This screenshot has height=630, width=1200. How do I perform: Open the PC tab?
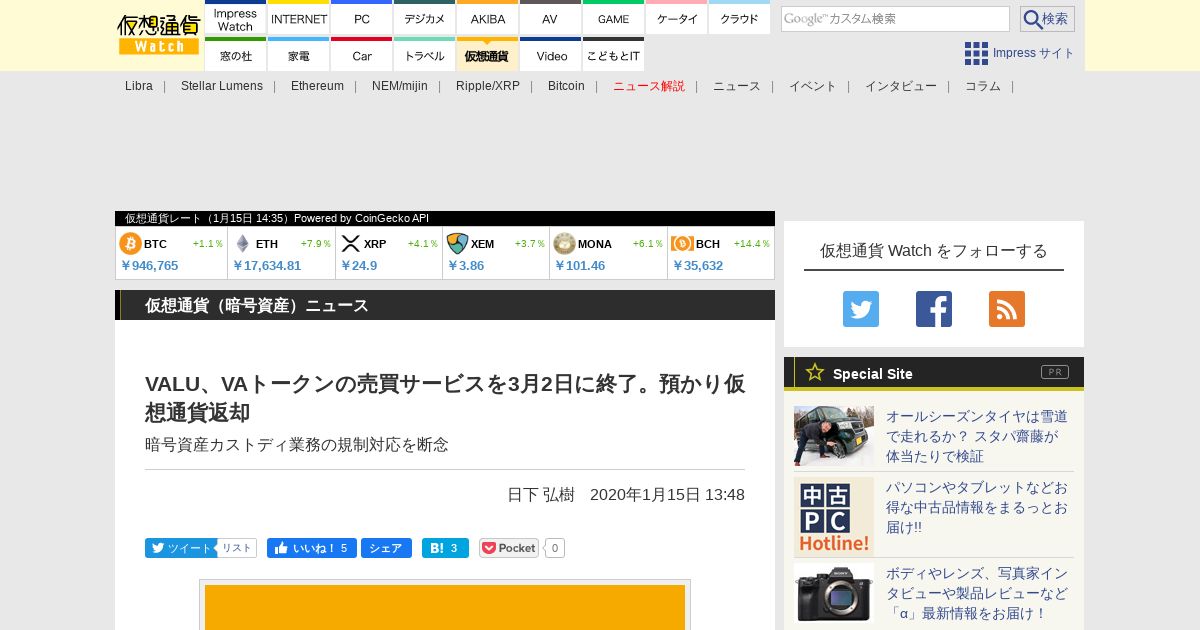[362, 18]
